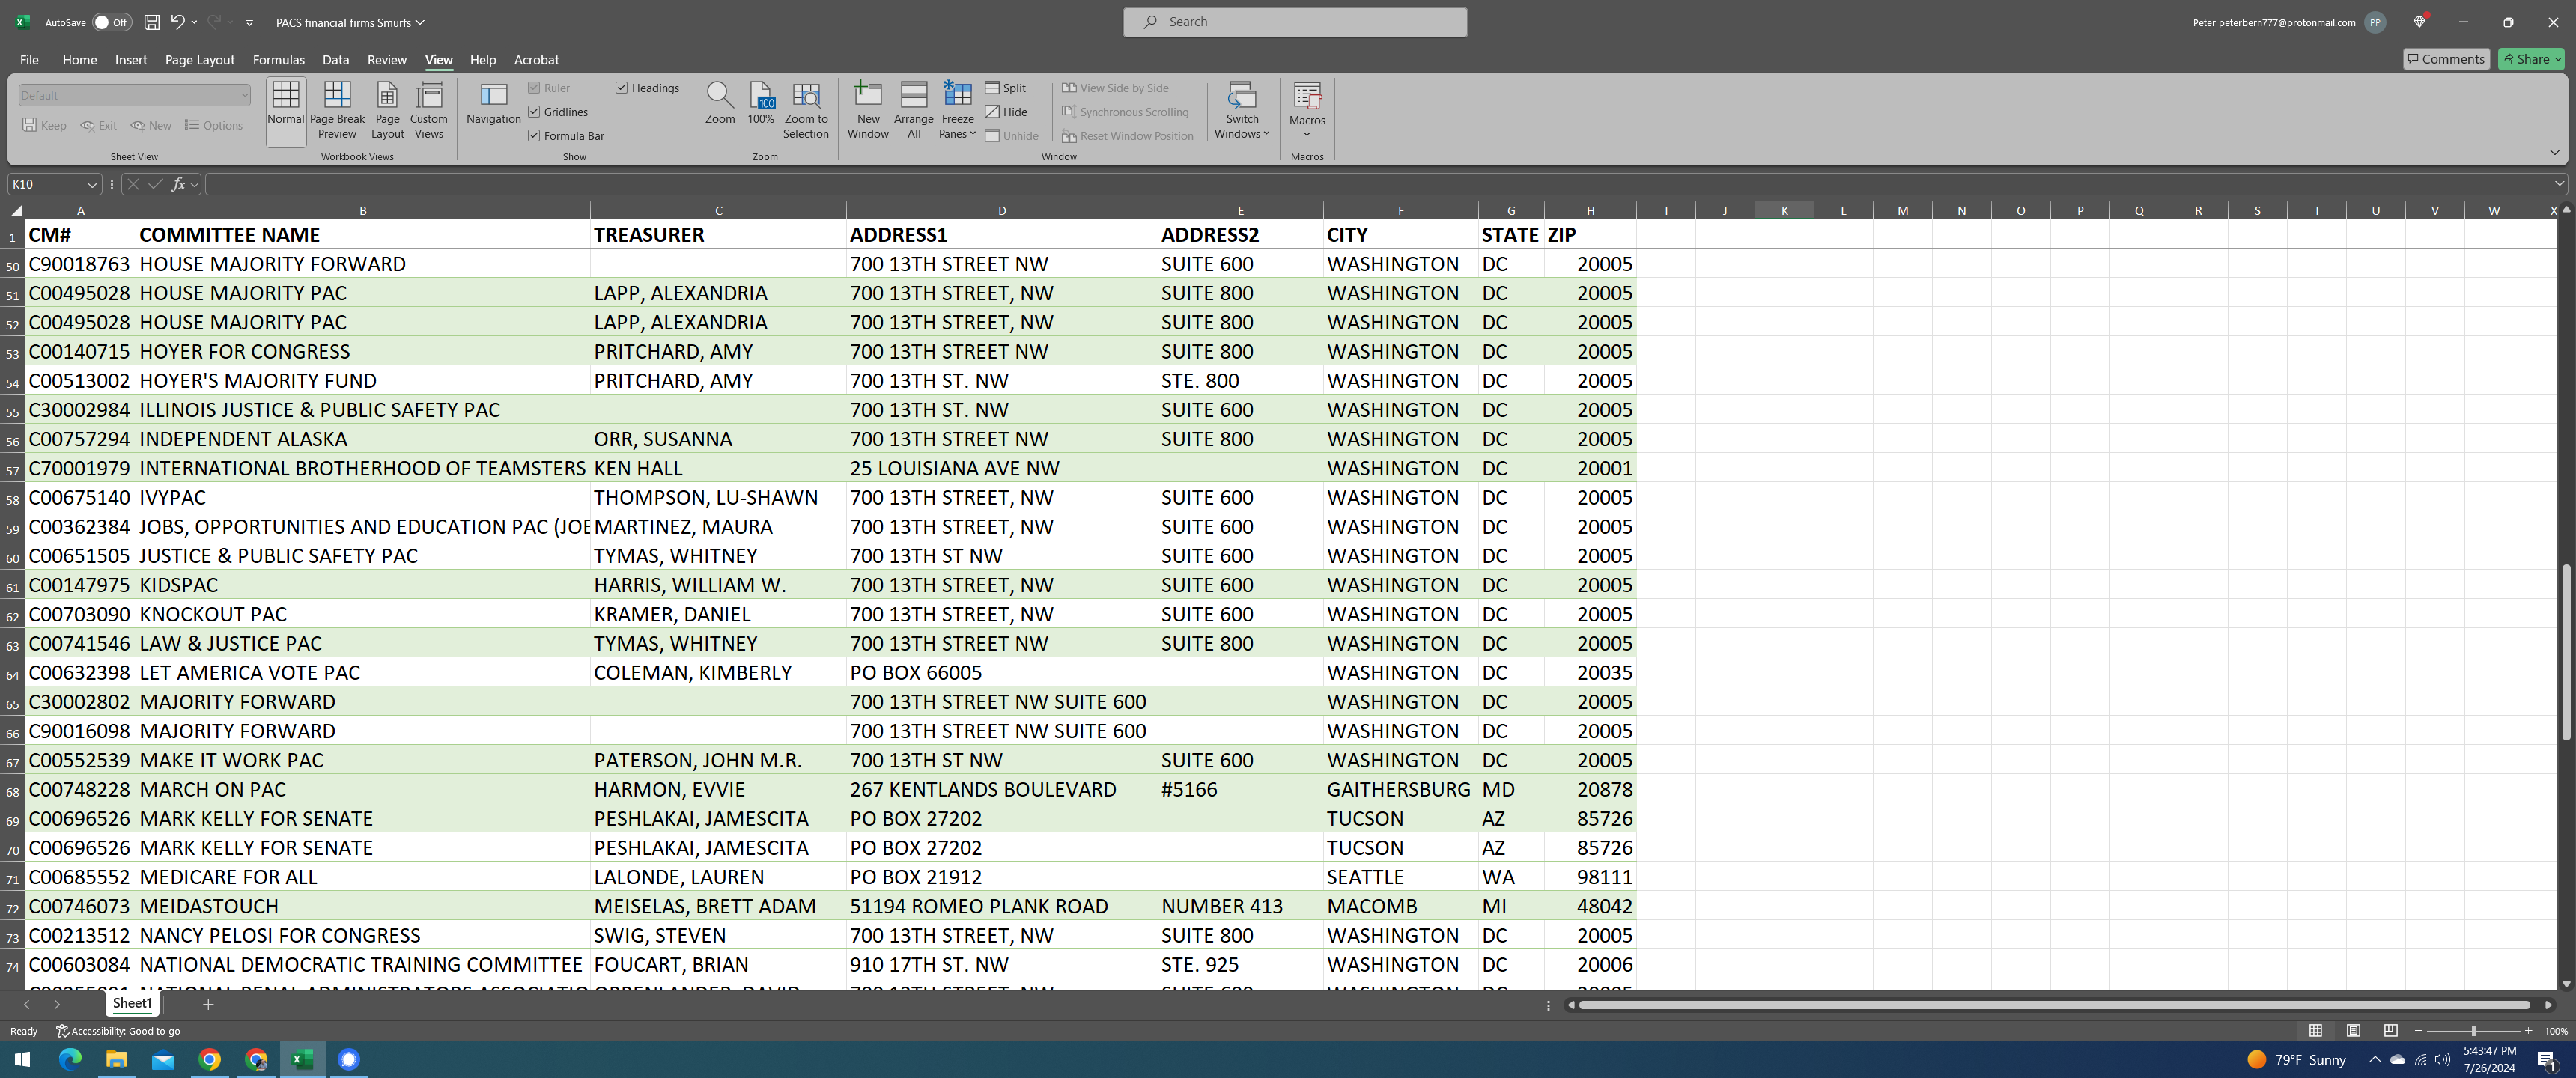Click the zoom out minus button

[x=2418, y=1031]
